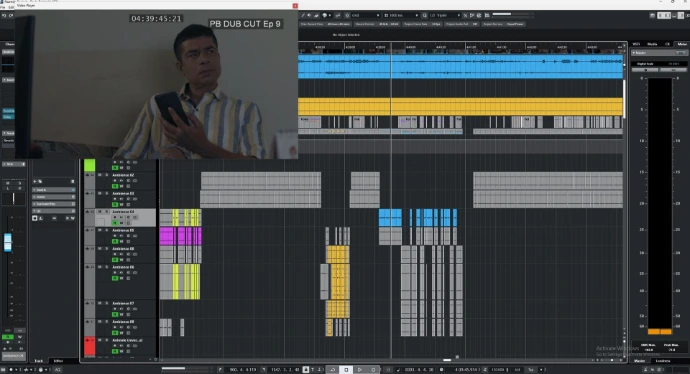The height and width of the screenshot is (374, 690).
Task: Stop playback with transport Stop button
Action: coord(346,370)
